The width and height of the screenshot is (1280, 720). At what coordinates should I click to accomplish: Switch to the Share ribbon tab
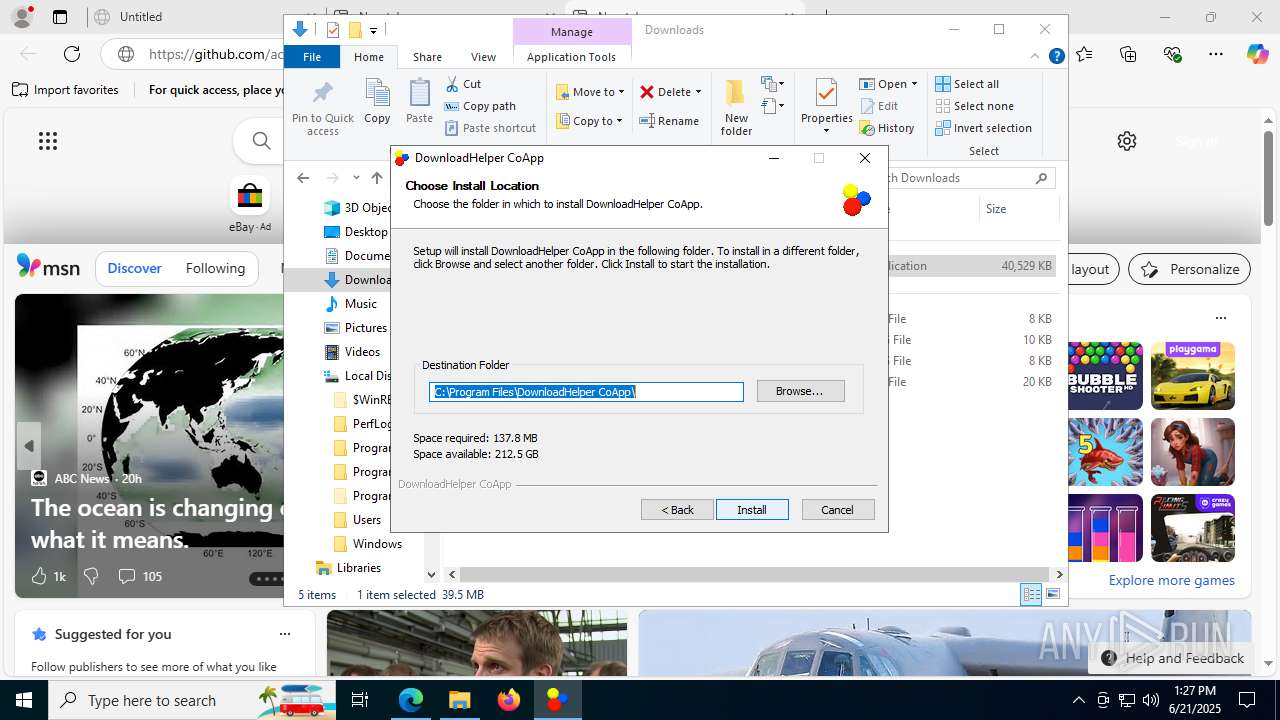tap(427, 57)
